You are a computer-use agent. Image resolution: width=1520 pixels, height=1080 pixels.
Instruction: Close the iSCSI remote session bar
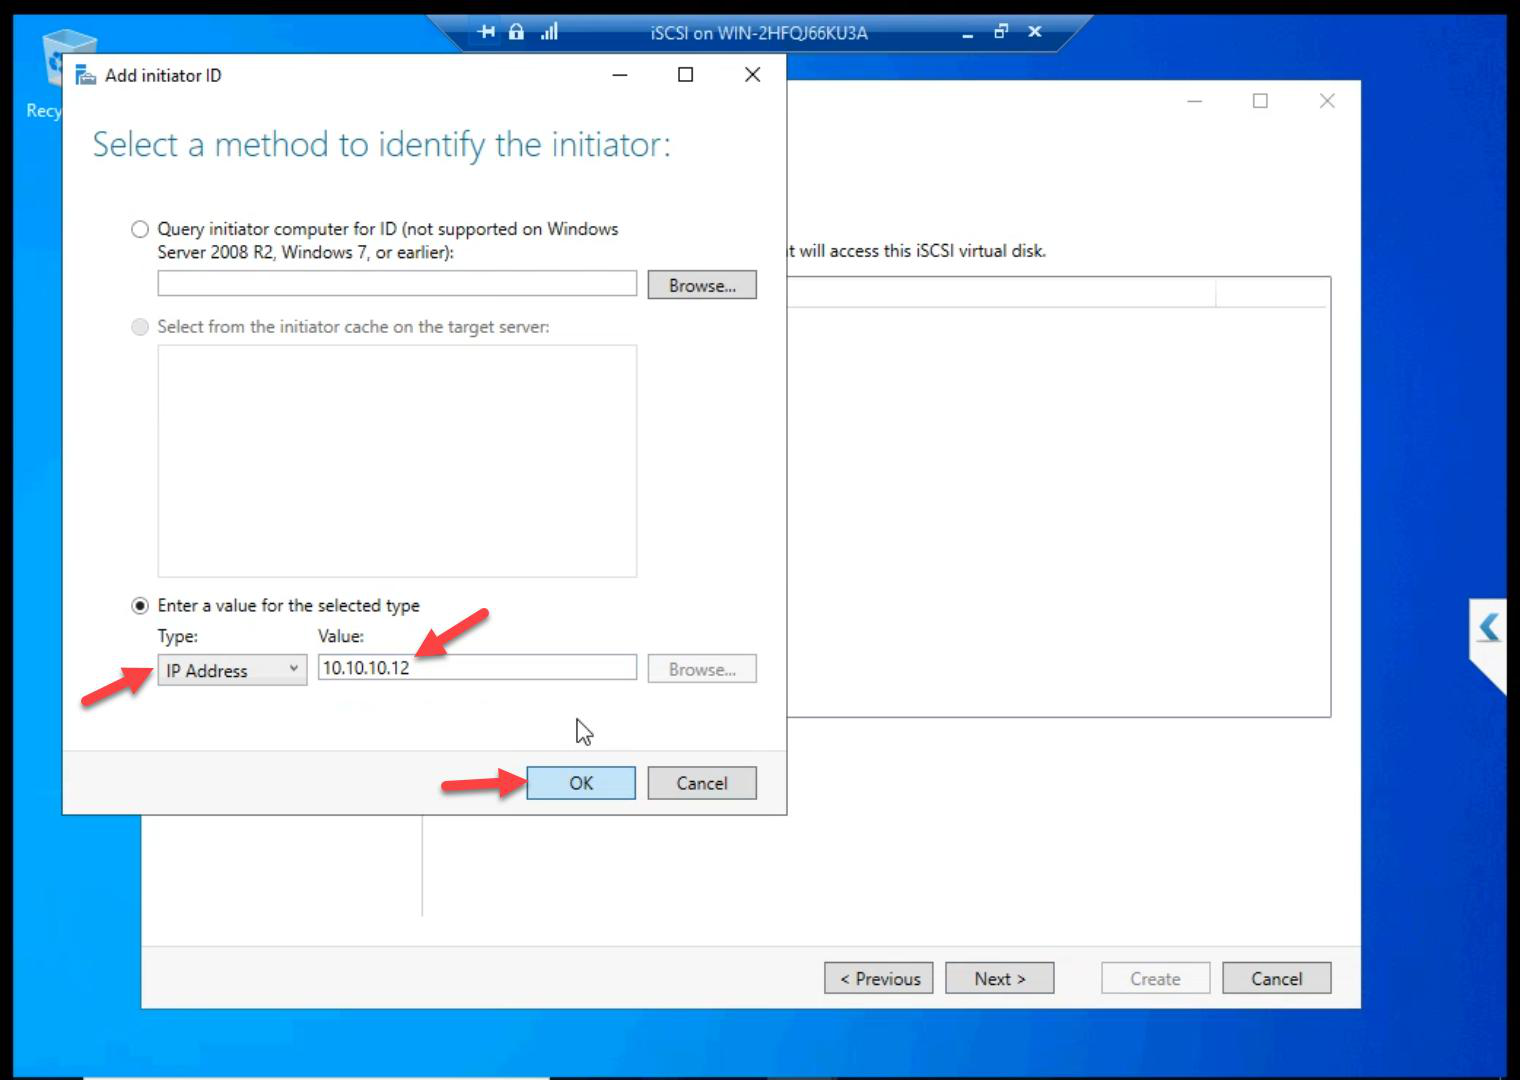click(1035, 32)
